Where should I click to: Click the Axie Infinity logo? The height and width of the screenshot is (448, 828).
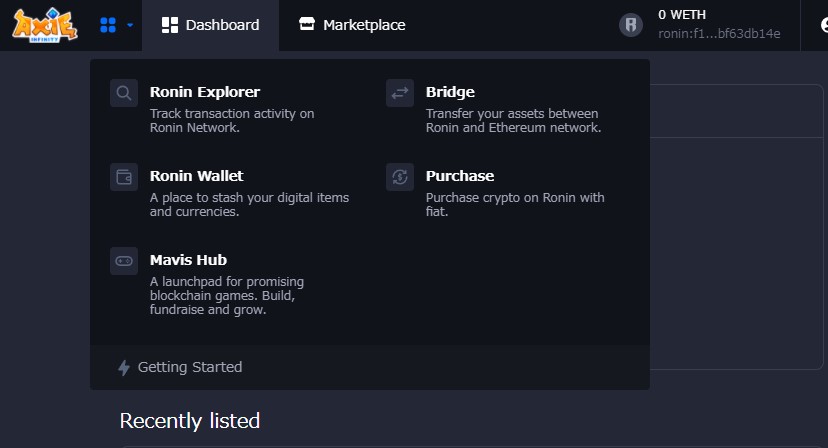(45, 25)
